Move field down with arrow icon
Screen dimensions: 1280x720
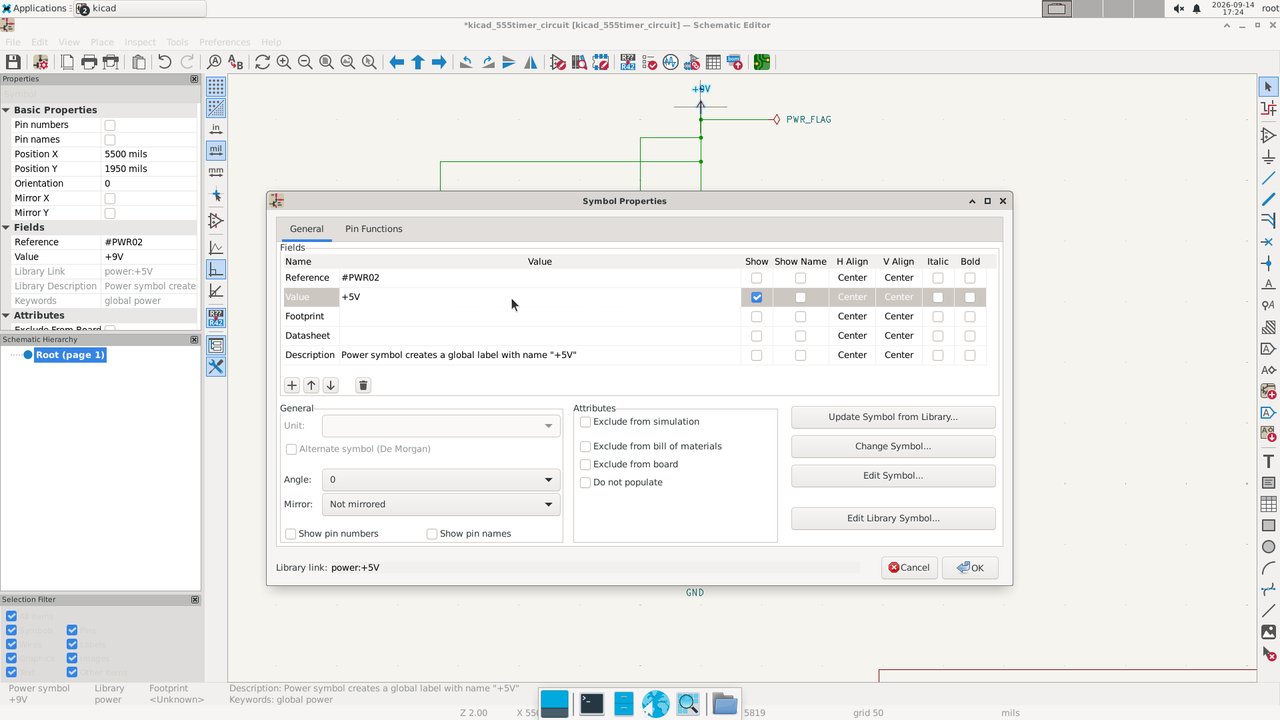click(330, 385)
